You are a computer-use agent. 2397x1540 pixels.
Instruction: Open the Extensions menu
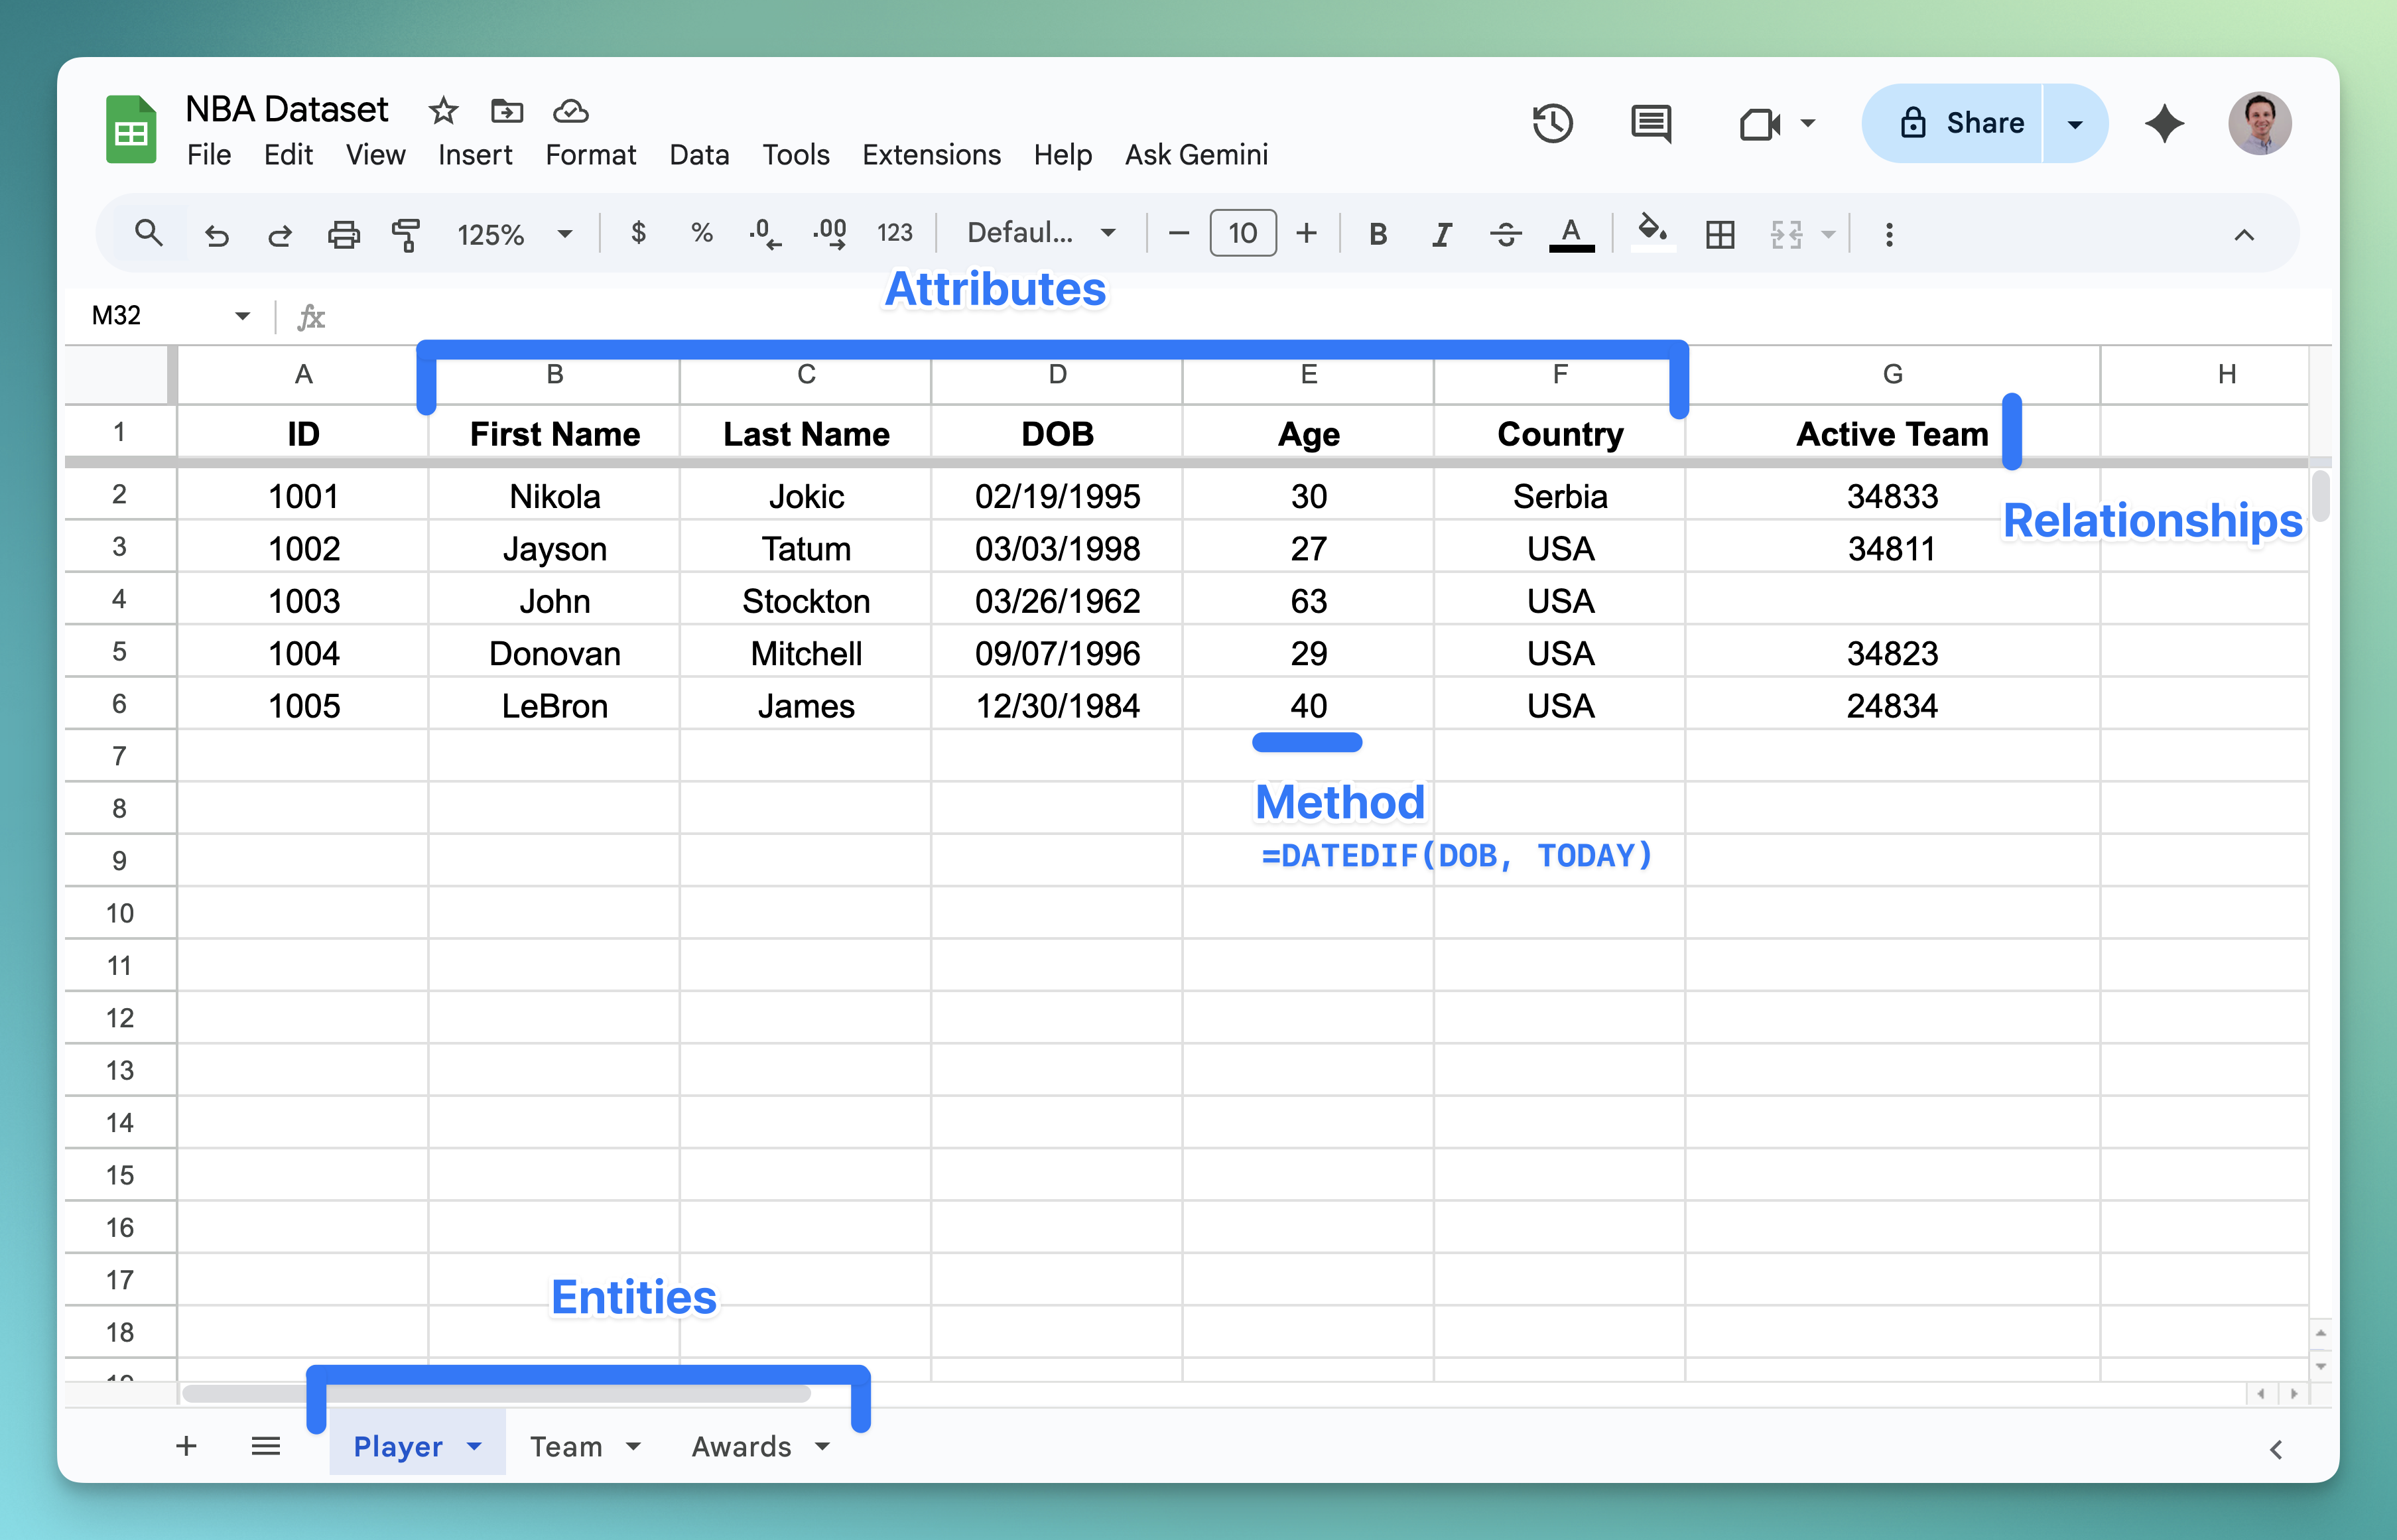930,154
